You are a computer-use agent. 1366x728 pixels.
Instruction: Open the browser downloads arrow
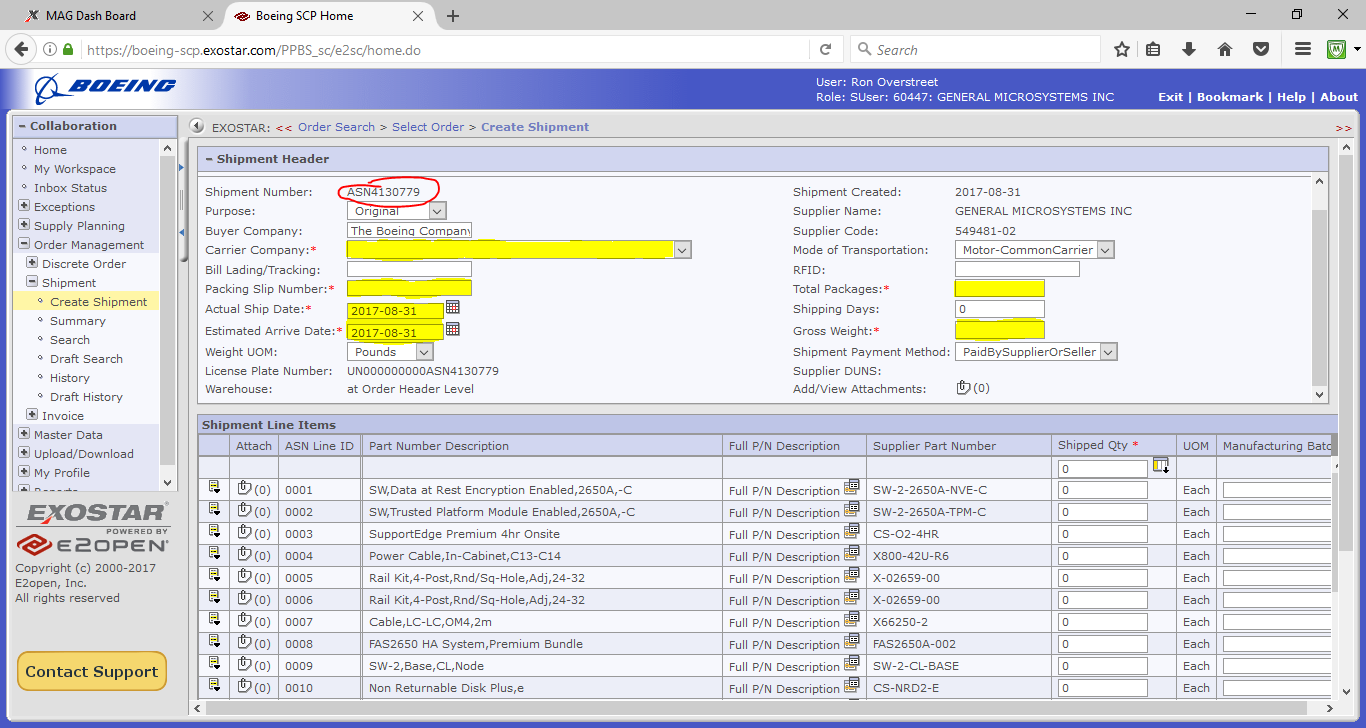[x=1189, y=50]
